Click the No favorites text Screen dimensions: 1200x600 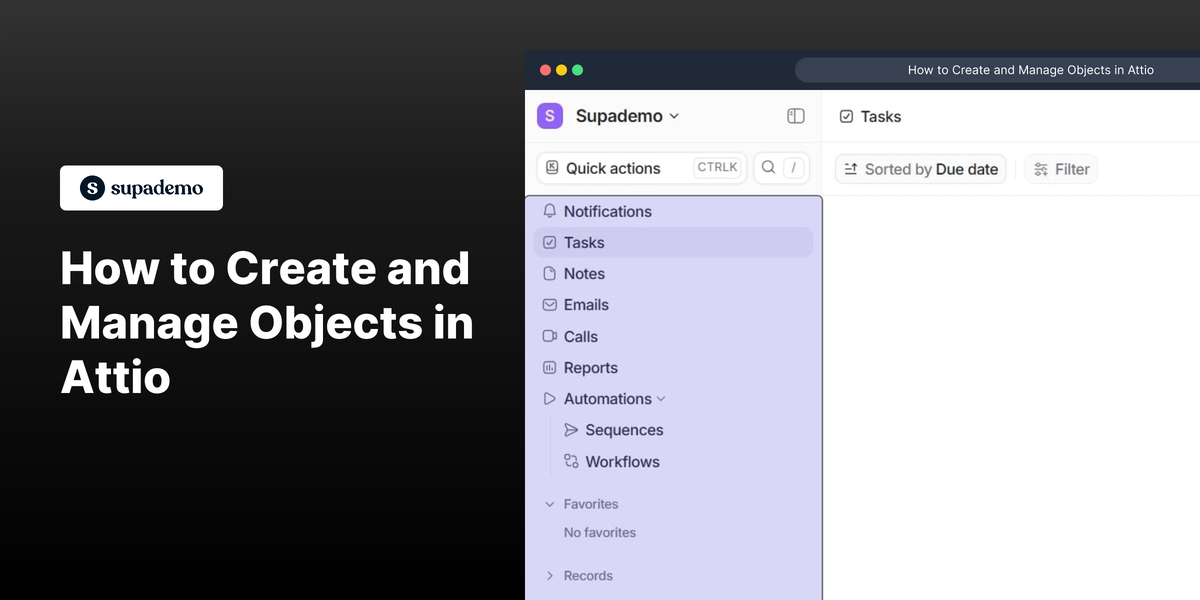coord(600,532)
